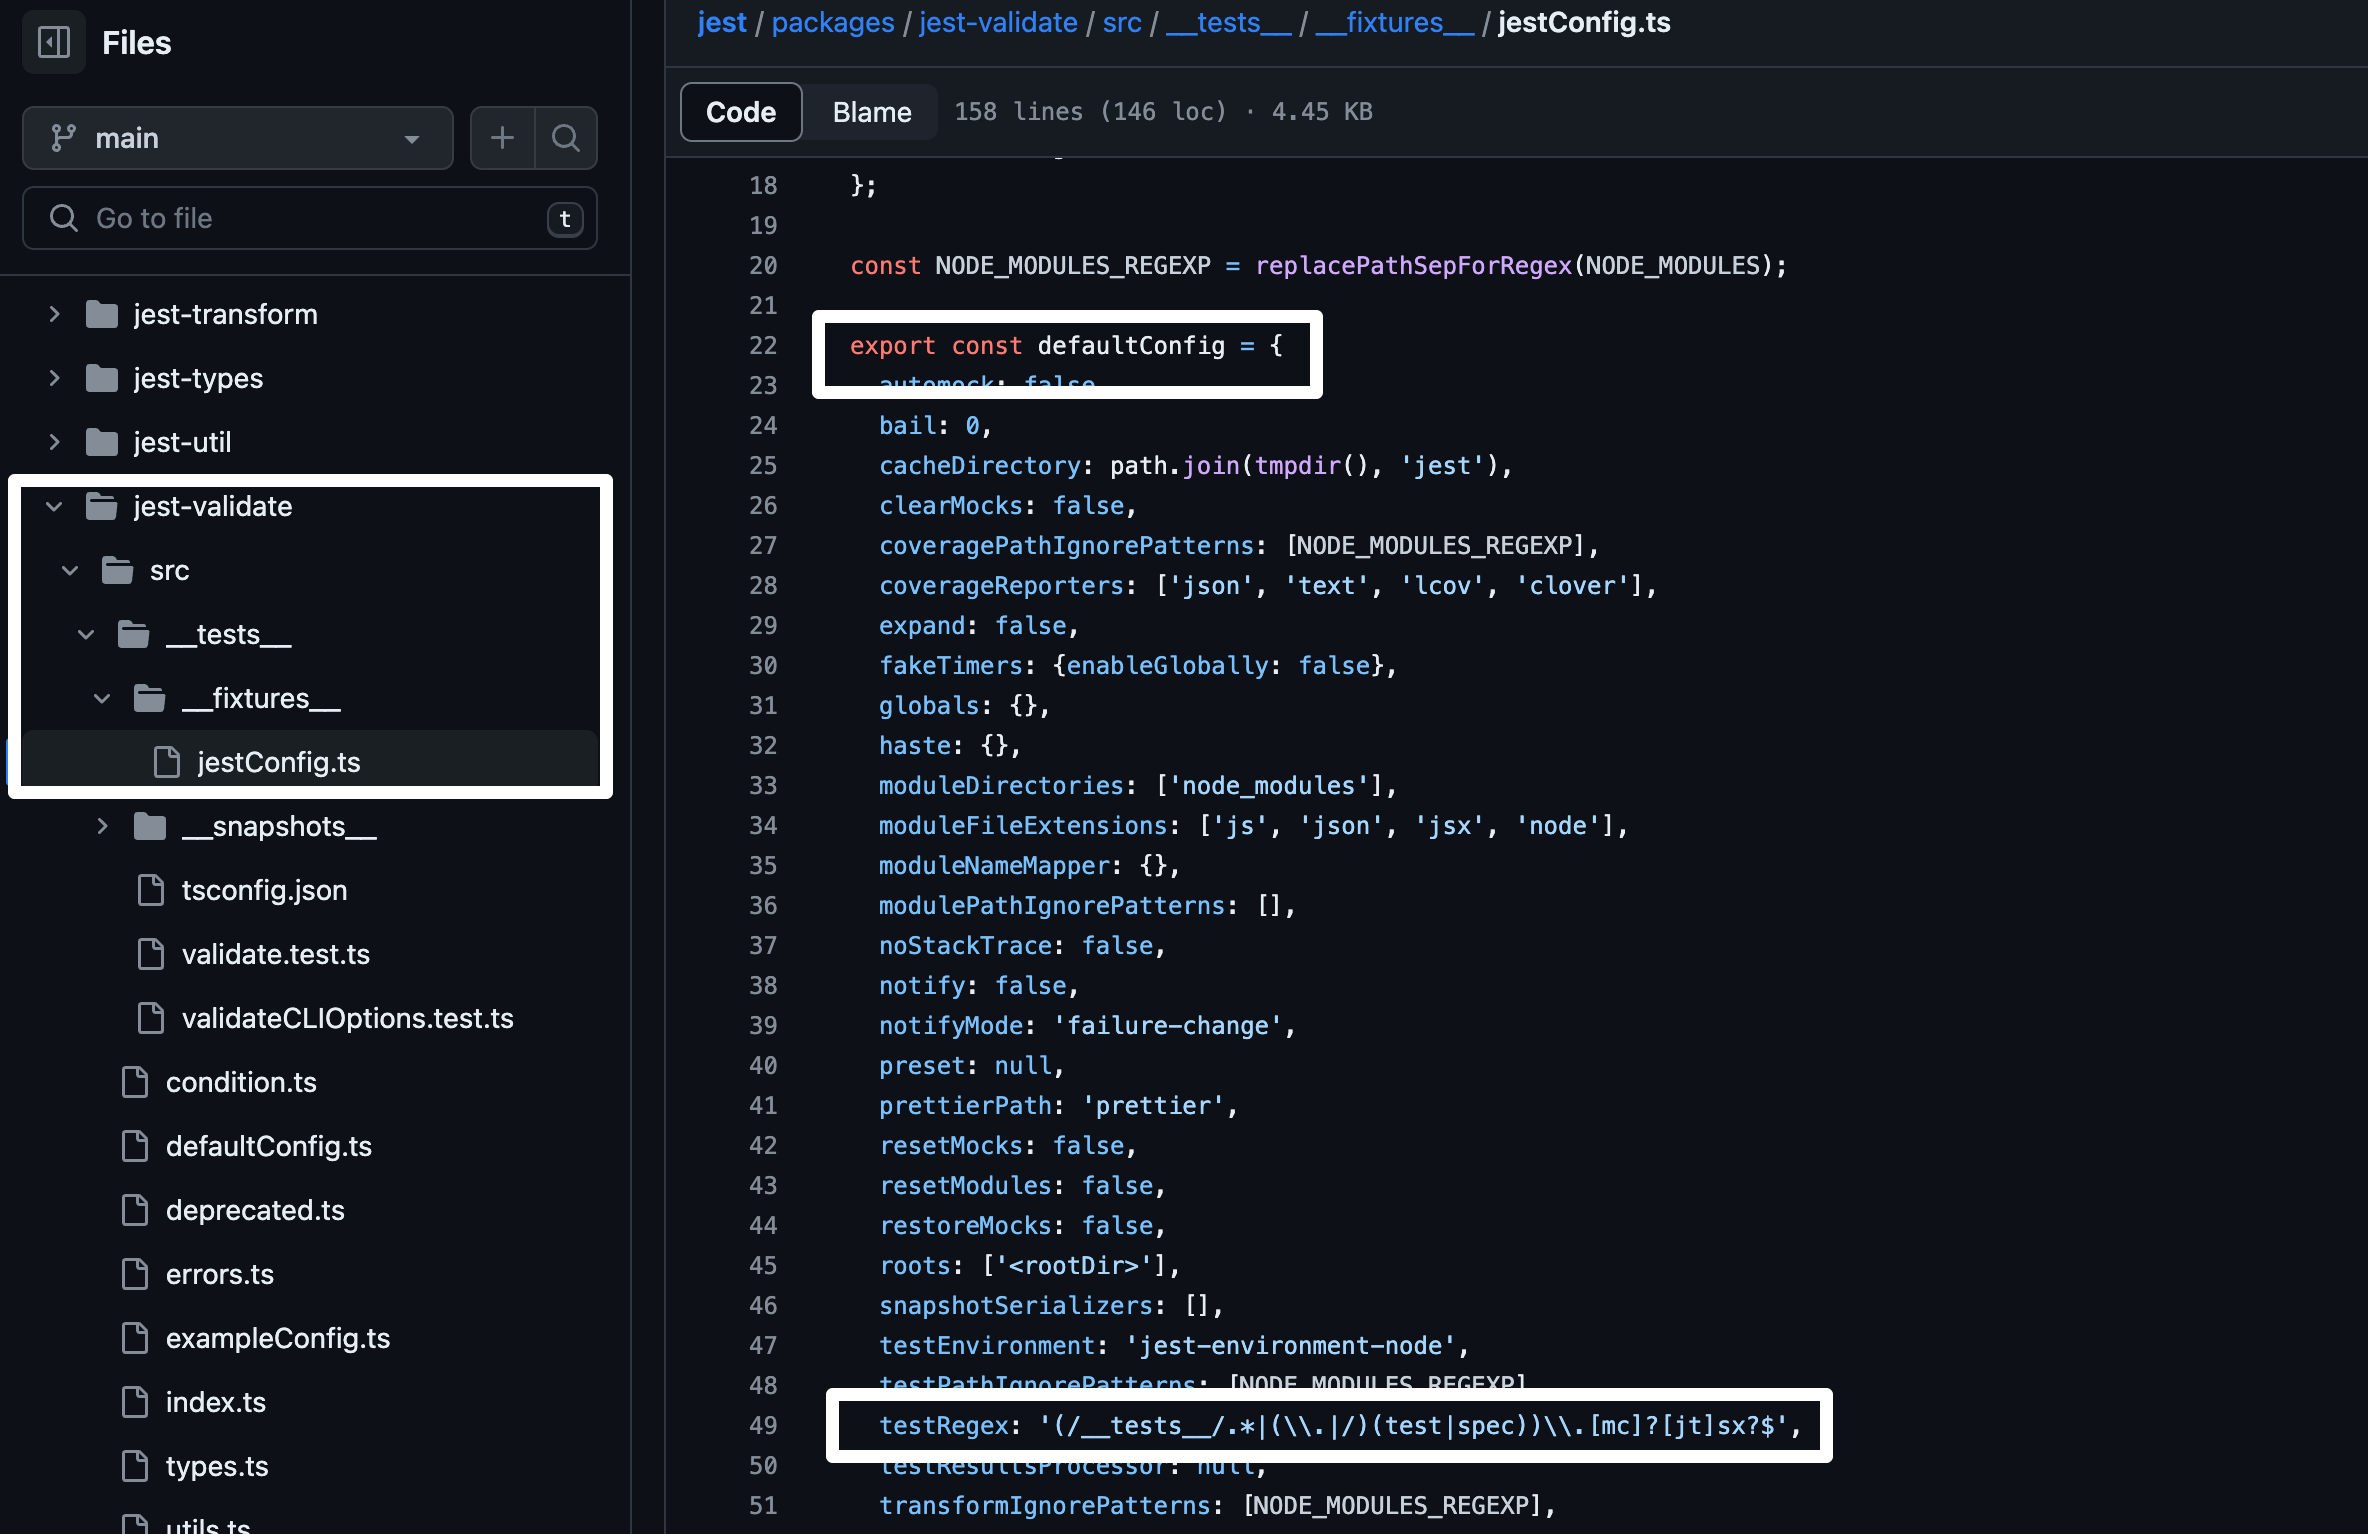Expand the __snapshots__ folder chevron

coord(102,826)
